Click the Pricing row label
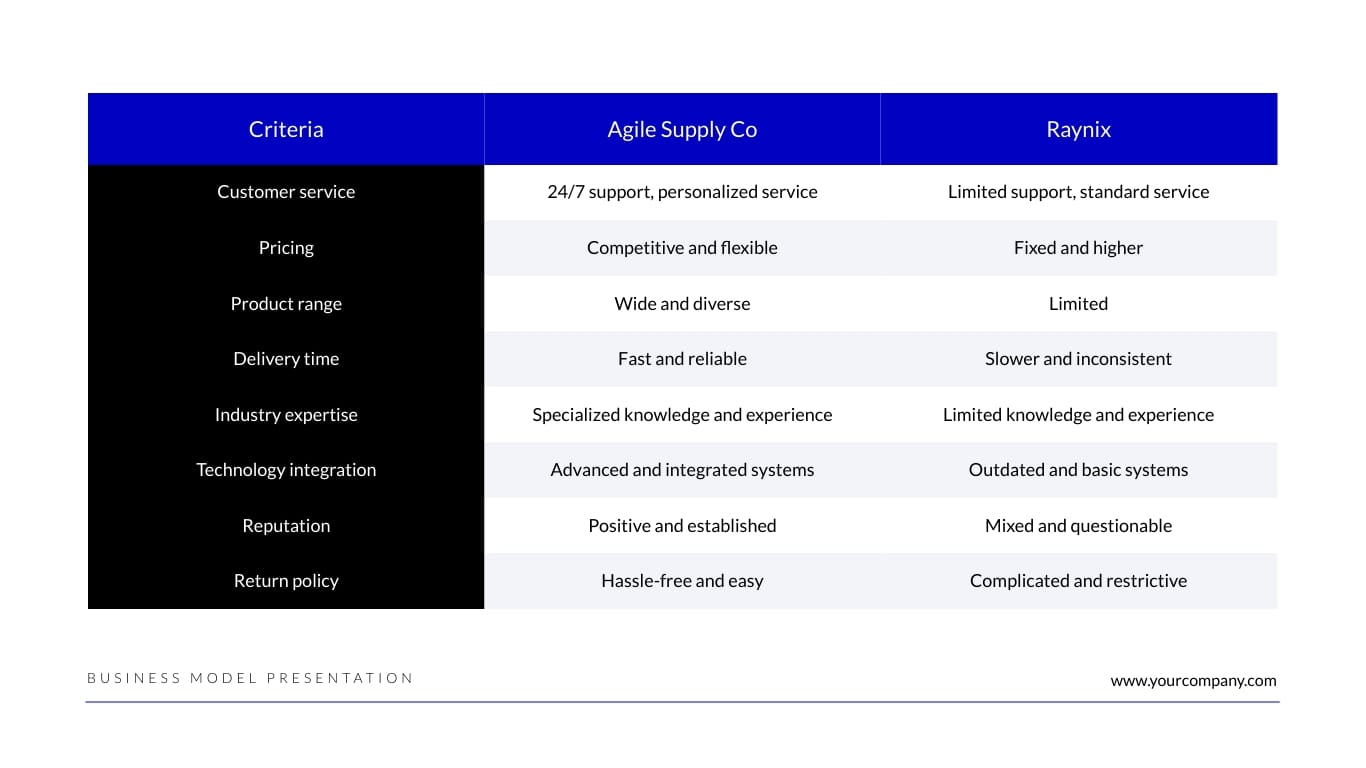Screen dimensions: 1366x768 286,248
